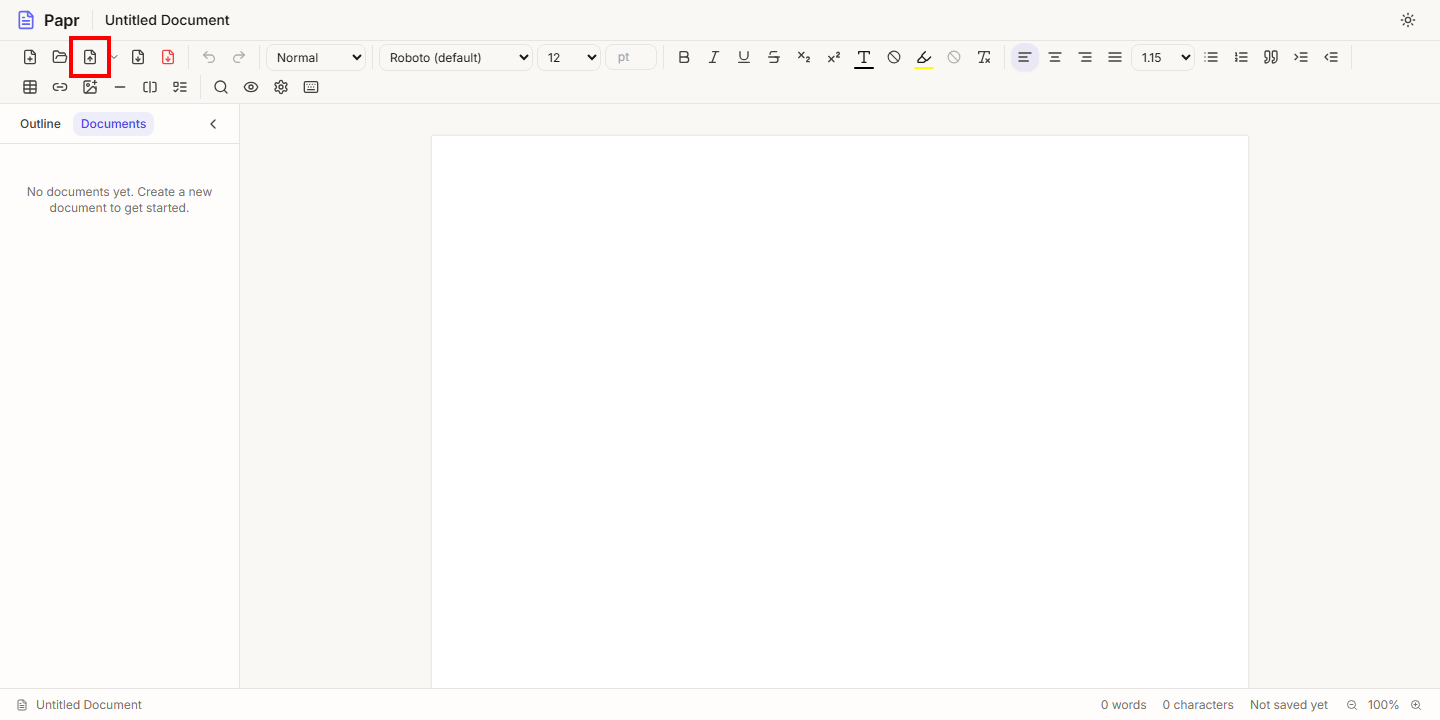
Task: Click the import file upload icon
Action: [90, 58]
